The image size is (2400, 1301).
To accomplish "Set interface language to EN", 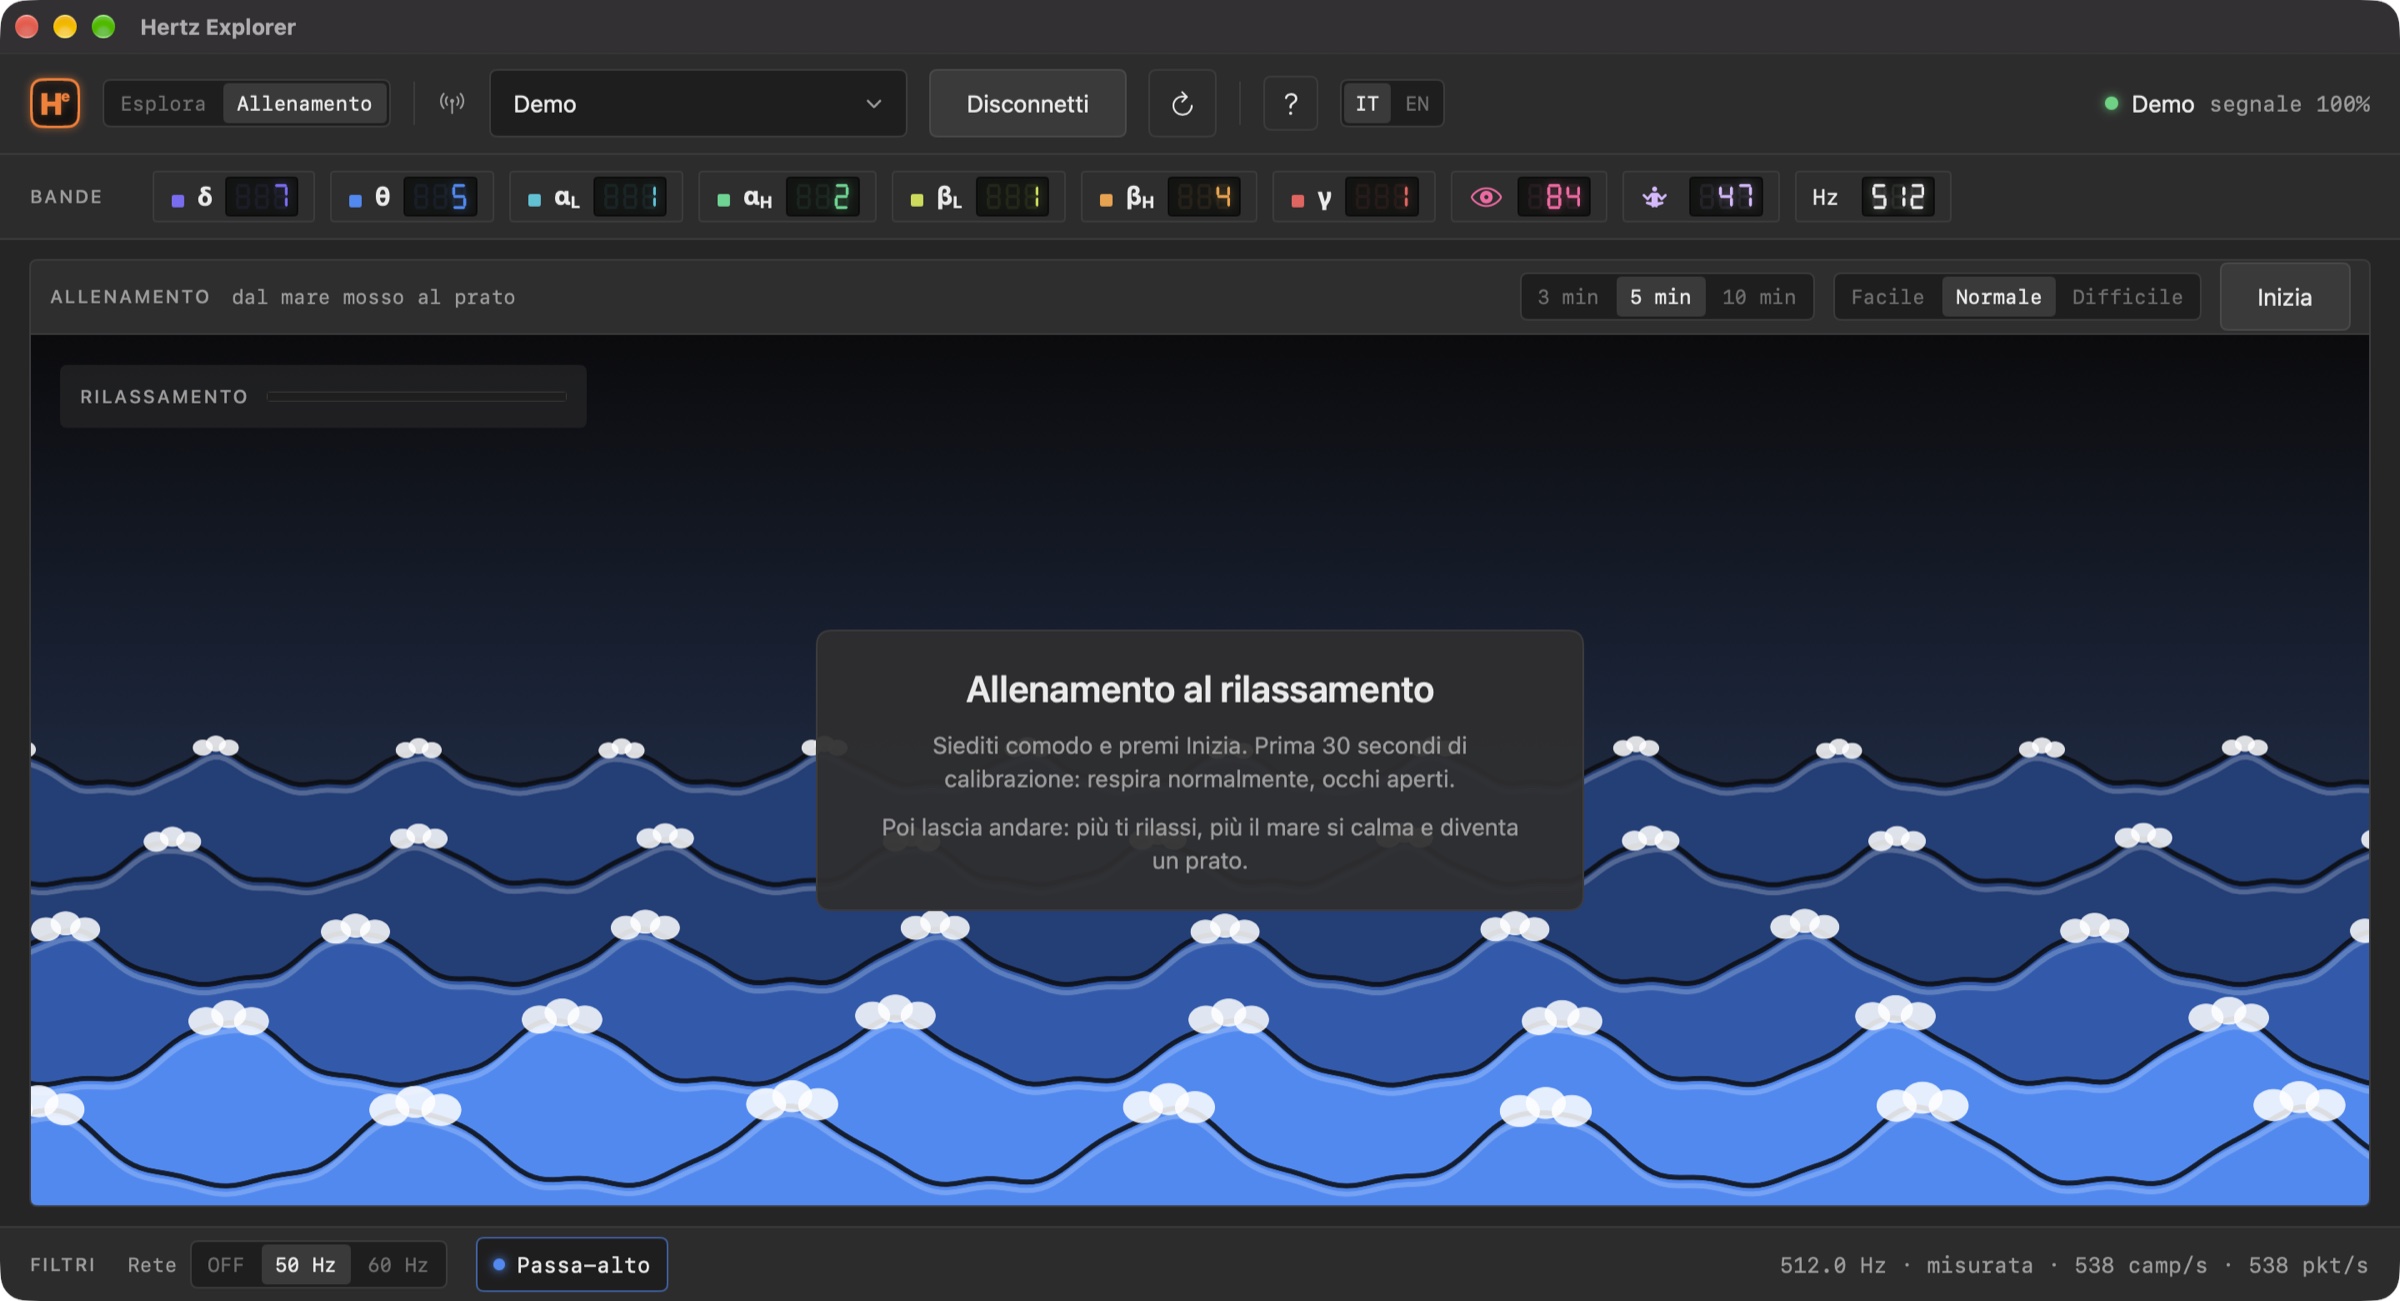I will click(1417, 103).
